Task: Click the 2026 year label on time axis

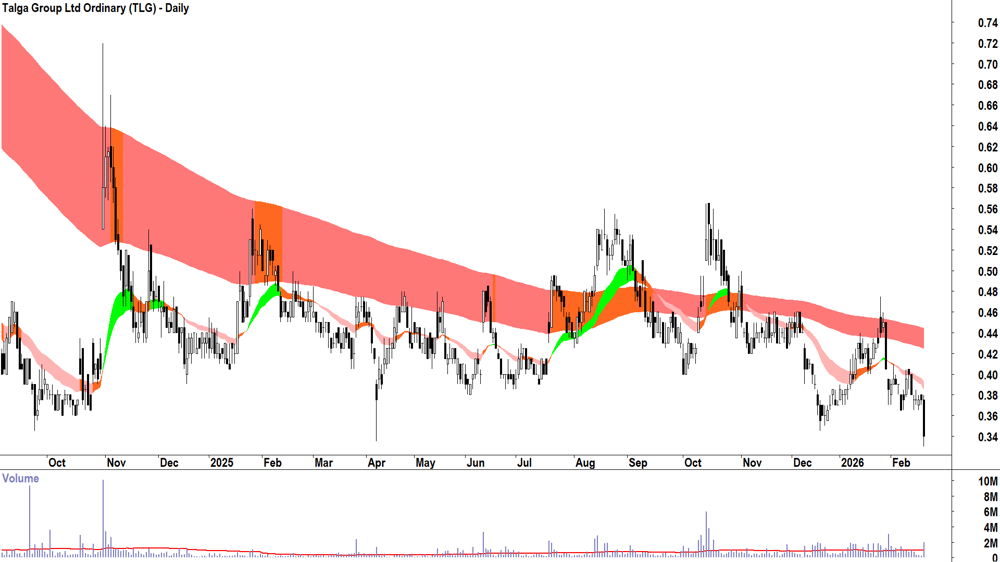Action: click(x=852, y=462)
